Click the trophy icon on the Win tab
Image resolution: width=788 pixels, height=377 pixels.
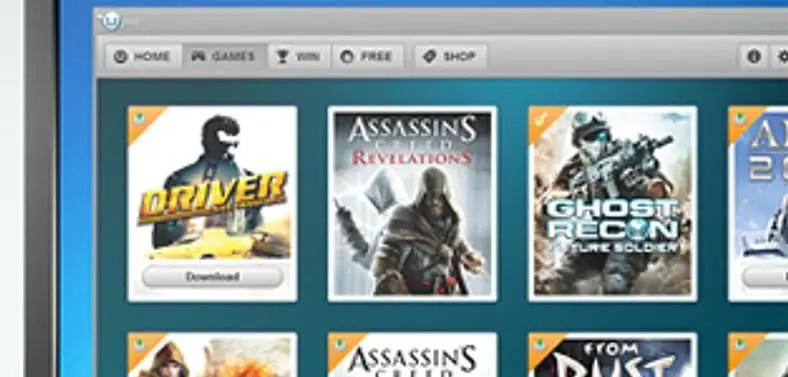click(283, 57)
